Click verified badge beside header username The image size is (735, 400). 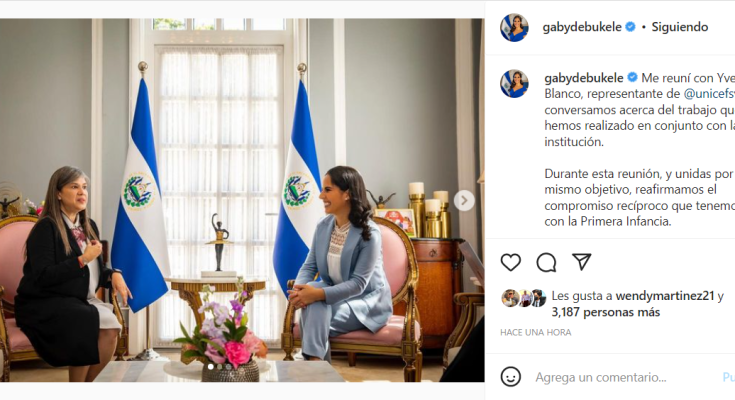(630, 27)
